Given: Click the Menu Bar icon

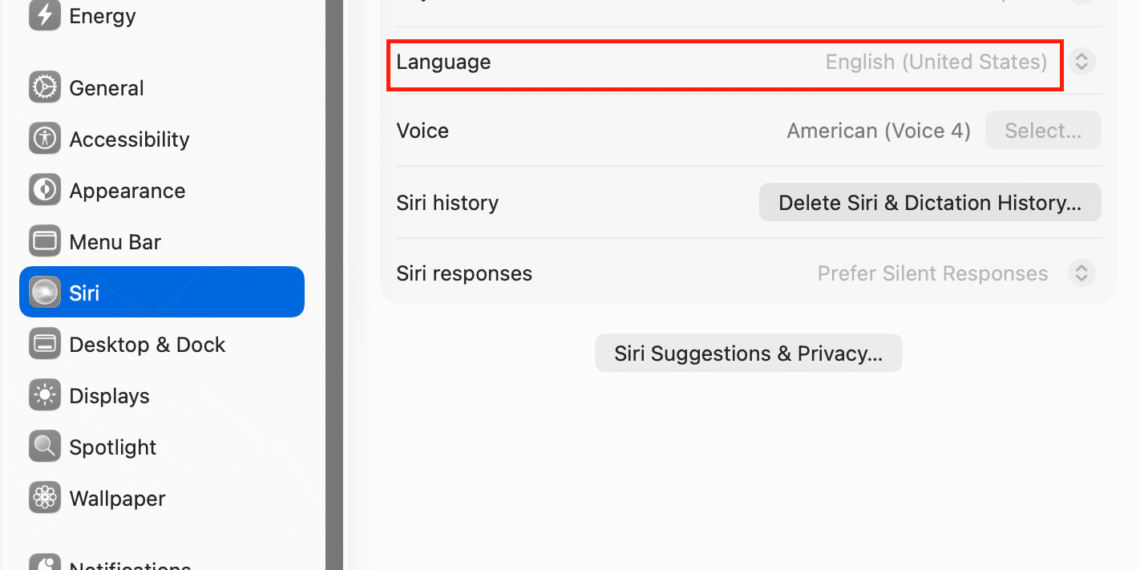Looking at the screenshot, I should (44, 242).
